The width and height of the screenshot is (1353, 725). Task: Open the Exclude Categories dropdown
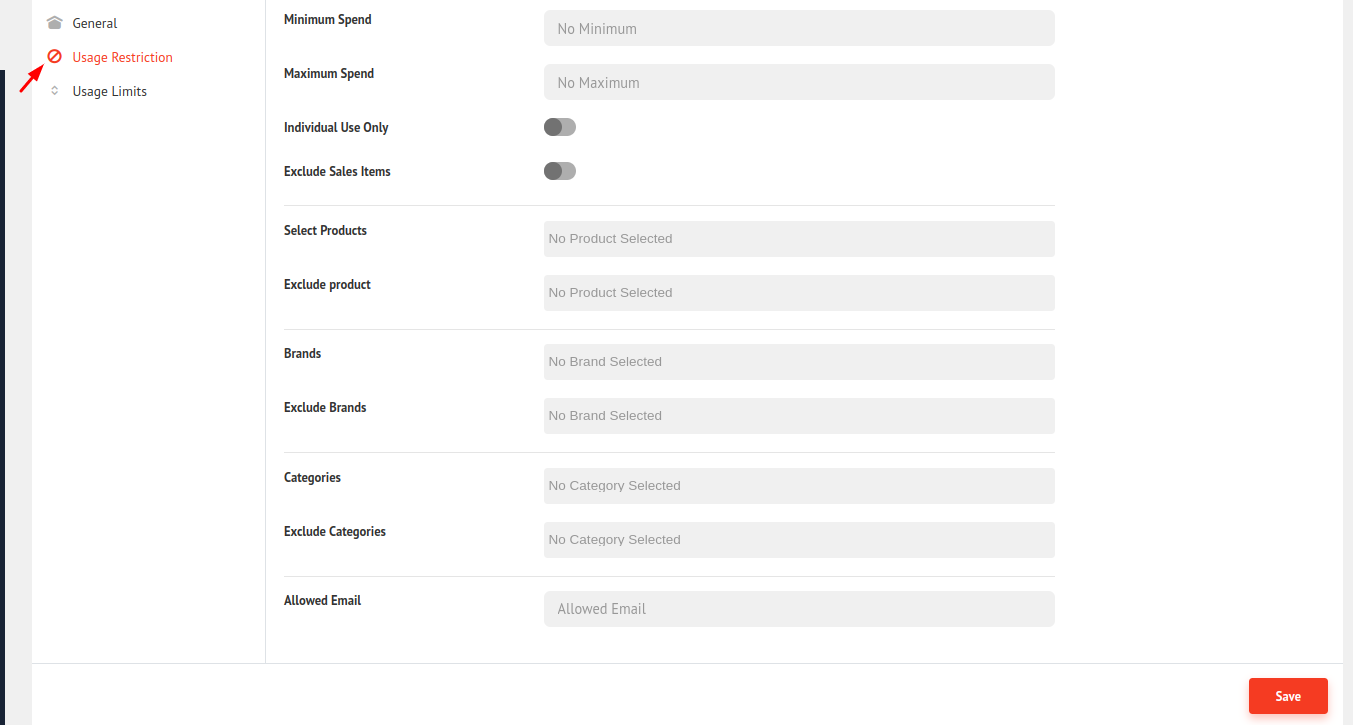tap(798, 540)
